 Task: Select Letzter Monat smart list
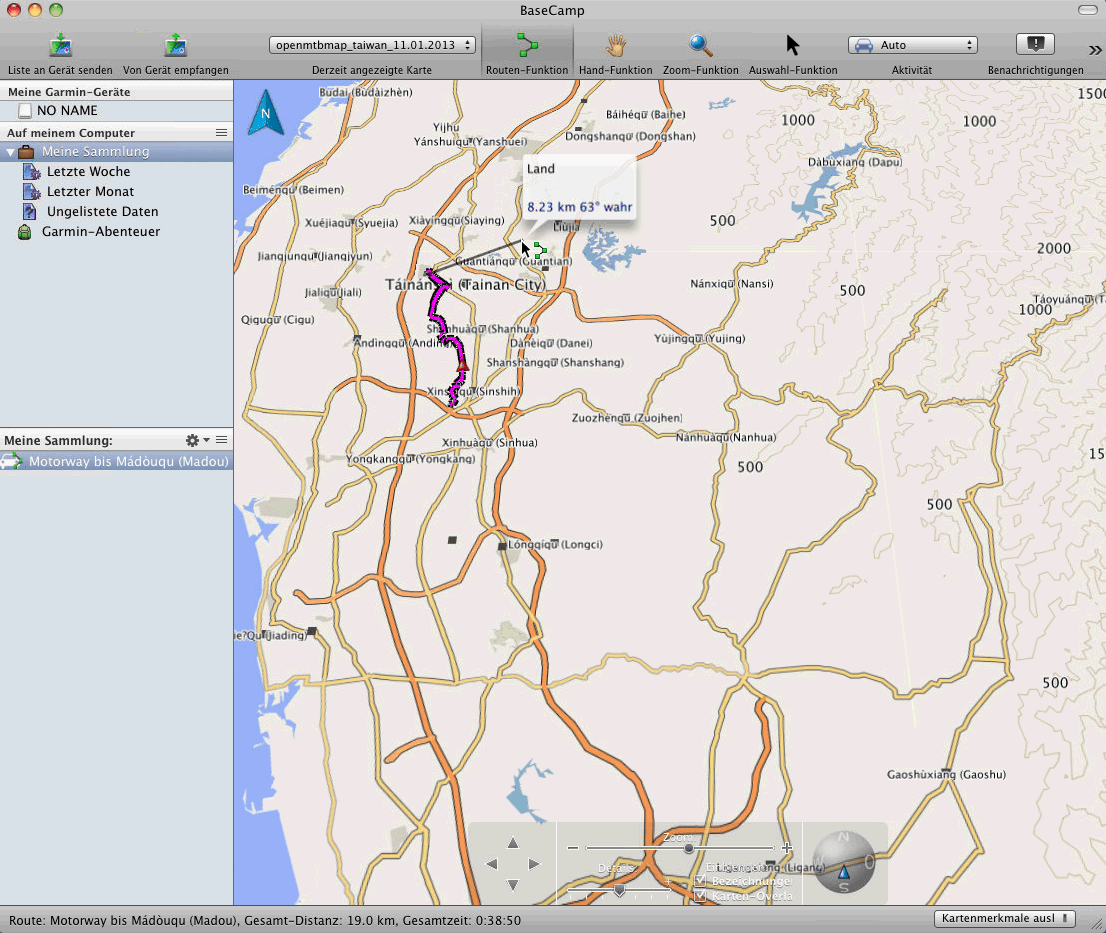pyautogui.click(x=90, y=192)
